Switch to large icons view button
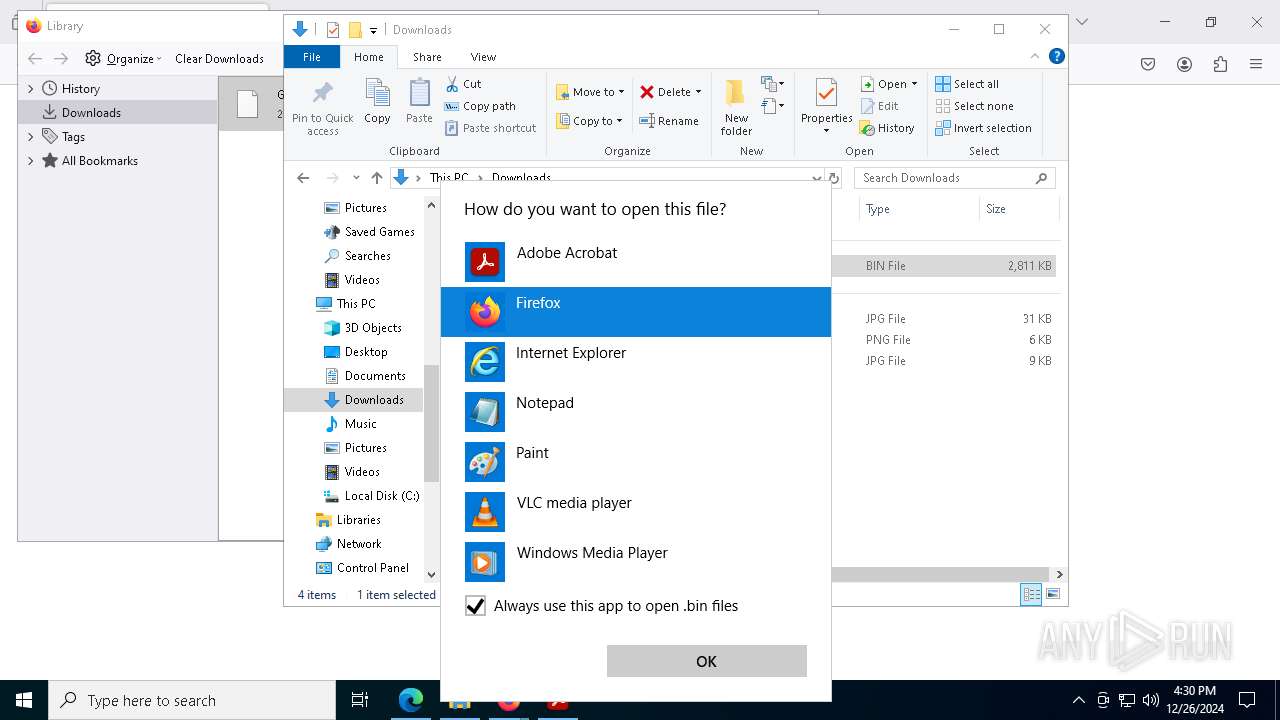Viewport: 1280px width, 720px height. click(x=1053, y=594)
